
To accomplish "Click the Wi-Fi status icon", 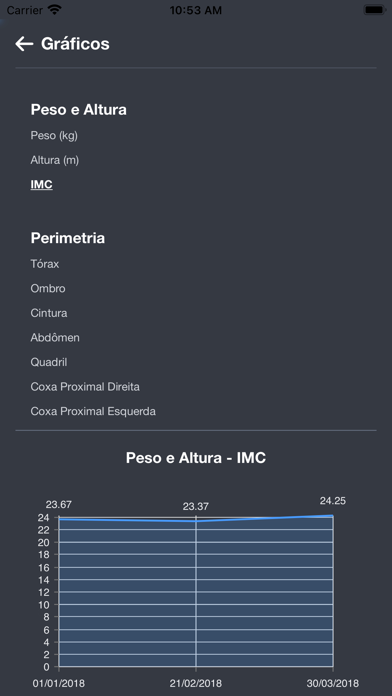I will pos(55,10).
